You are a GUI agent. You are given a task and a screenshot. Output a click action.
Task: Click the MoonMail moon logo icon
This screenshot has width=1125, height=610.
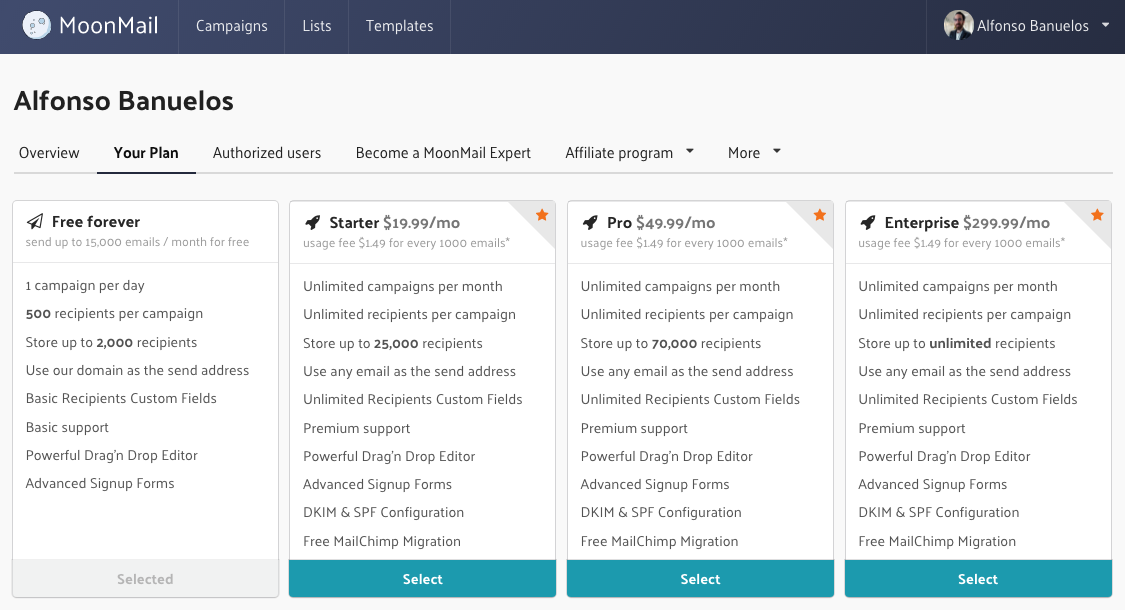pos(37,25)
